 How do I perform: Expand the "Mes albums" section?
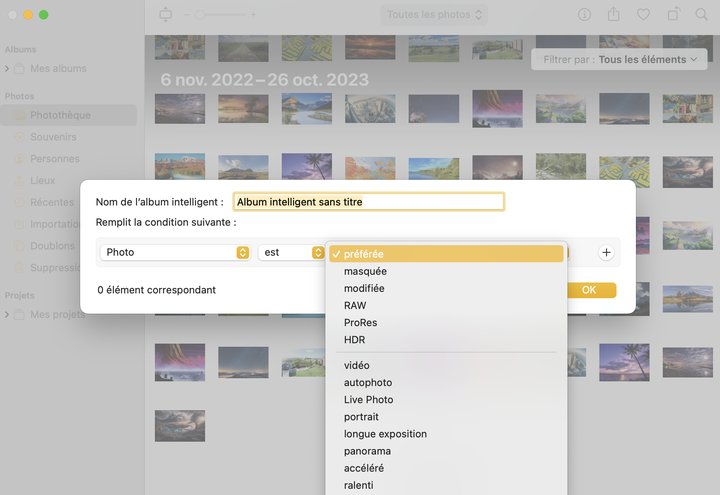[8, 69]
